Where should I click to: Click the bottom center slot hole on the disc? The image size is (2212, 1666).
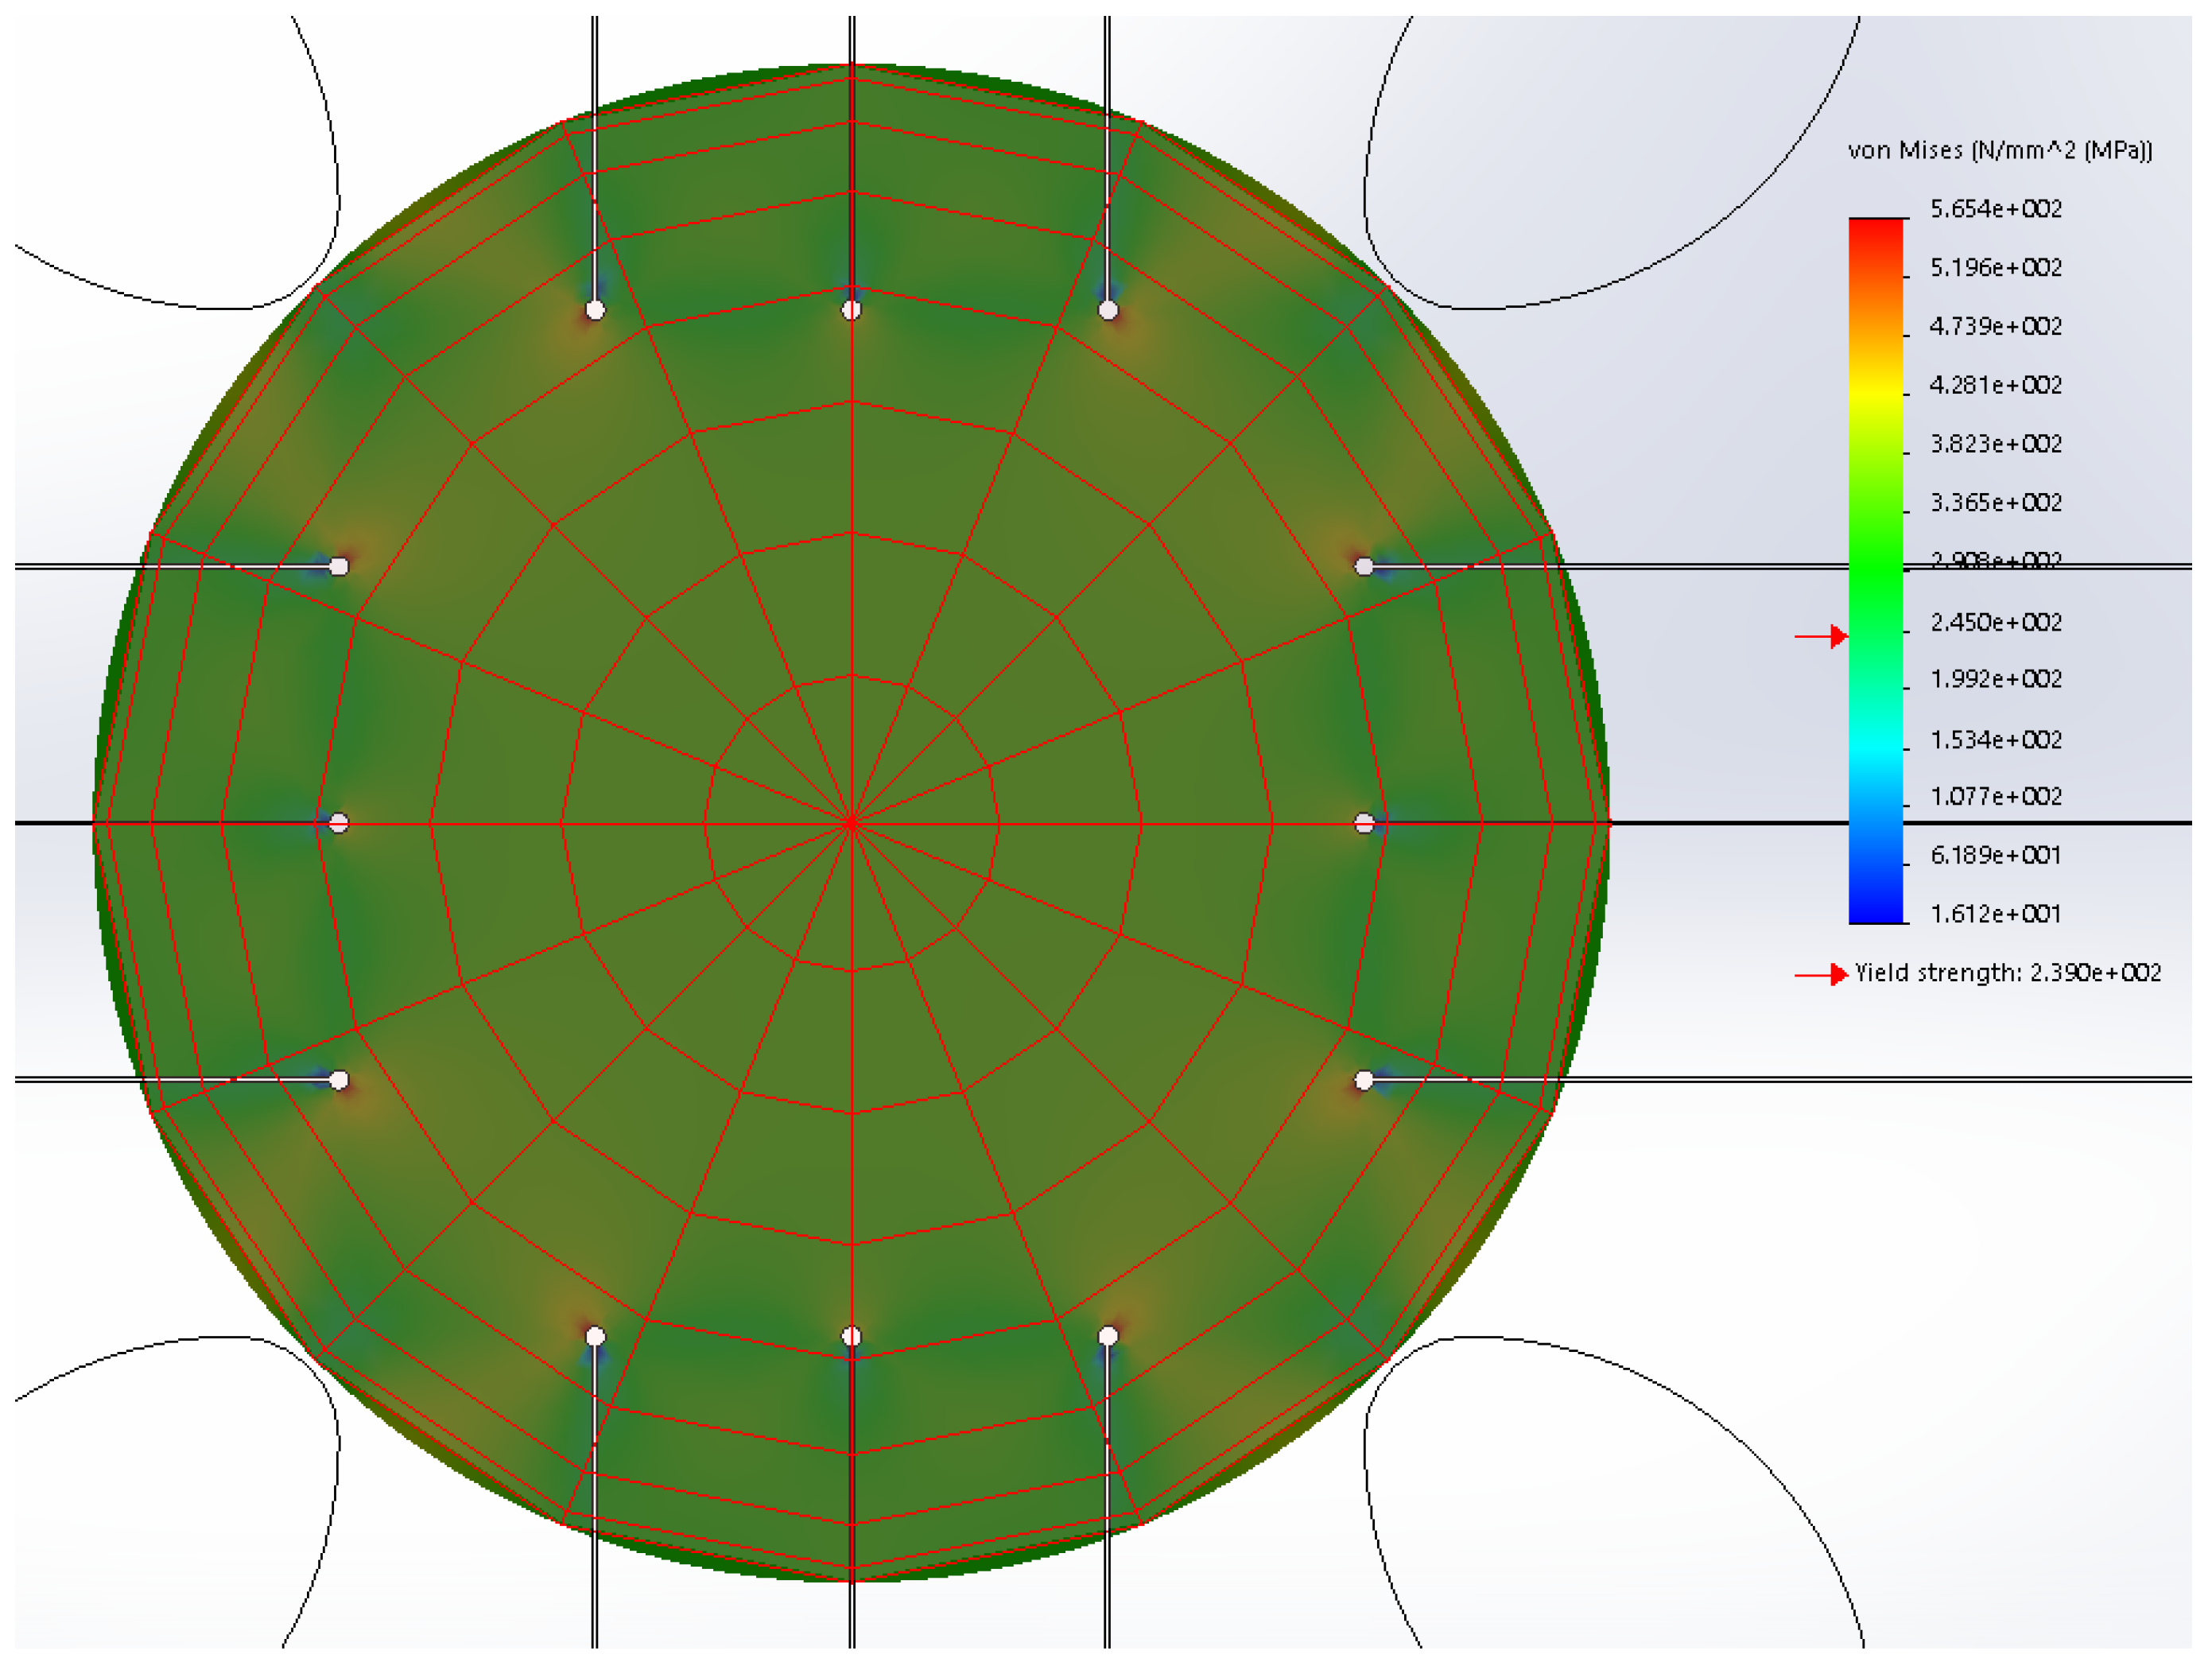point(851,1336)
